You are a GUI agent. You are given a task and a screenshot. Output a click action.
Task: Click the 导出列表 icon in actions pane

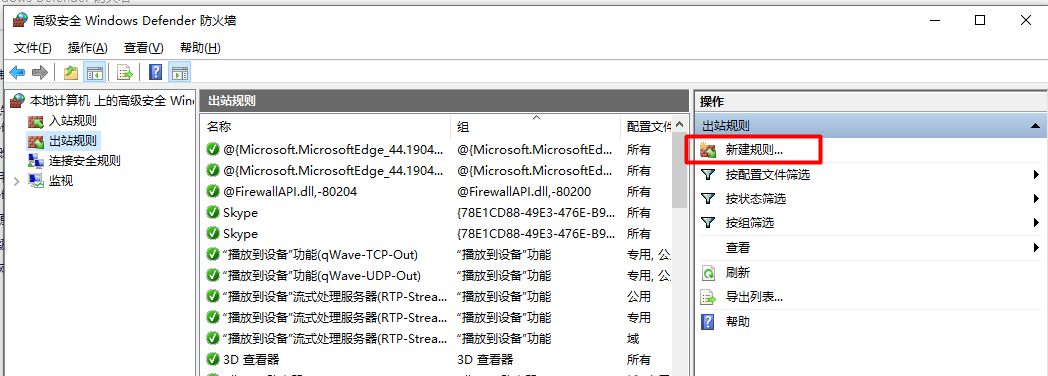coord(708,297)
